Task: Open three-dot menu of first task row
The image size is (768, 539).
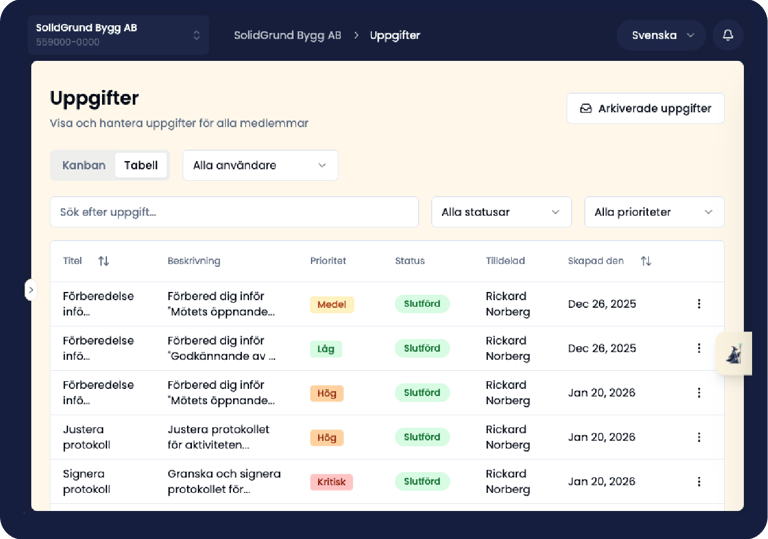Action: pos(699,304)
